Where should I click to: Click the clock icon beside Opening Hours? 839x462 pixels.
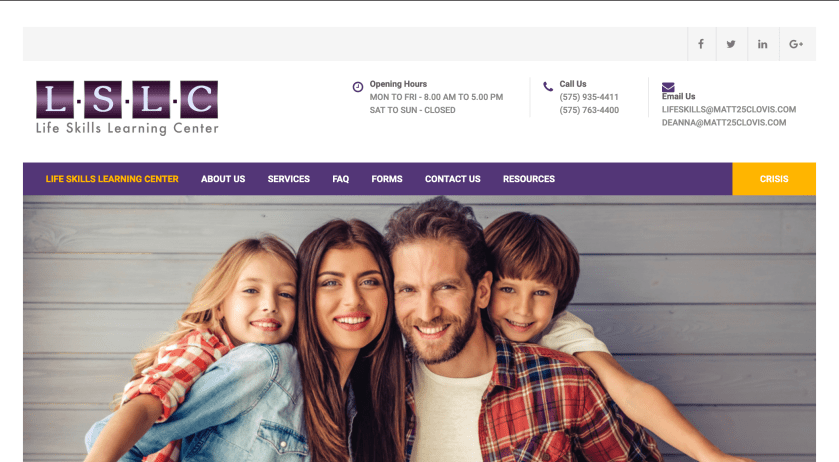[358, 87]
